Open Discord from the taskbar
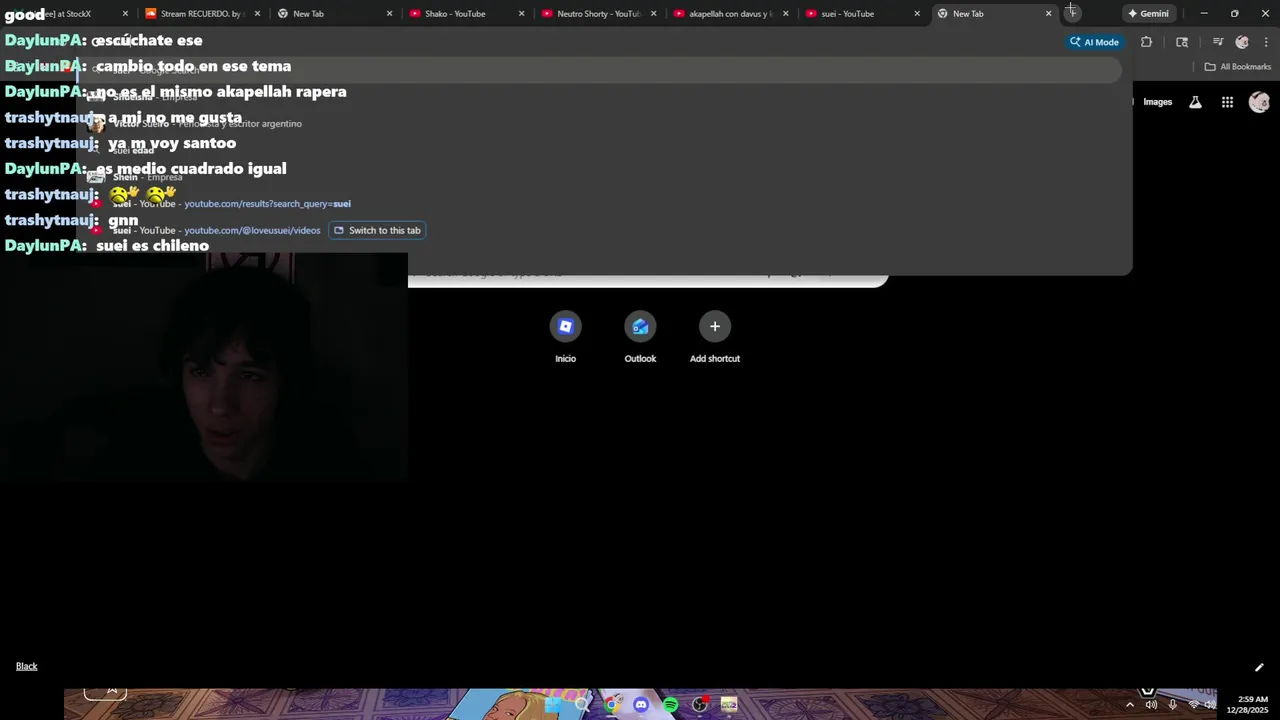 641,704
